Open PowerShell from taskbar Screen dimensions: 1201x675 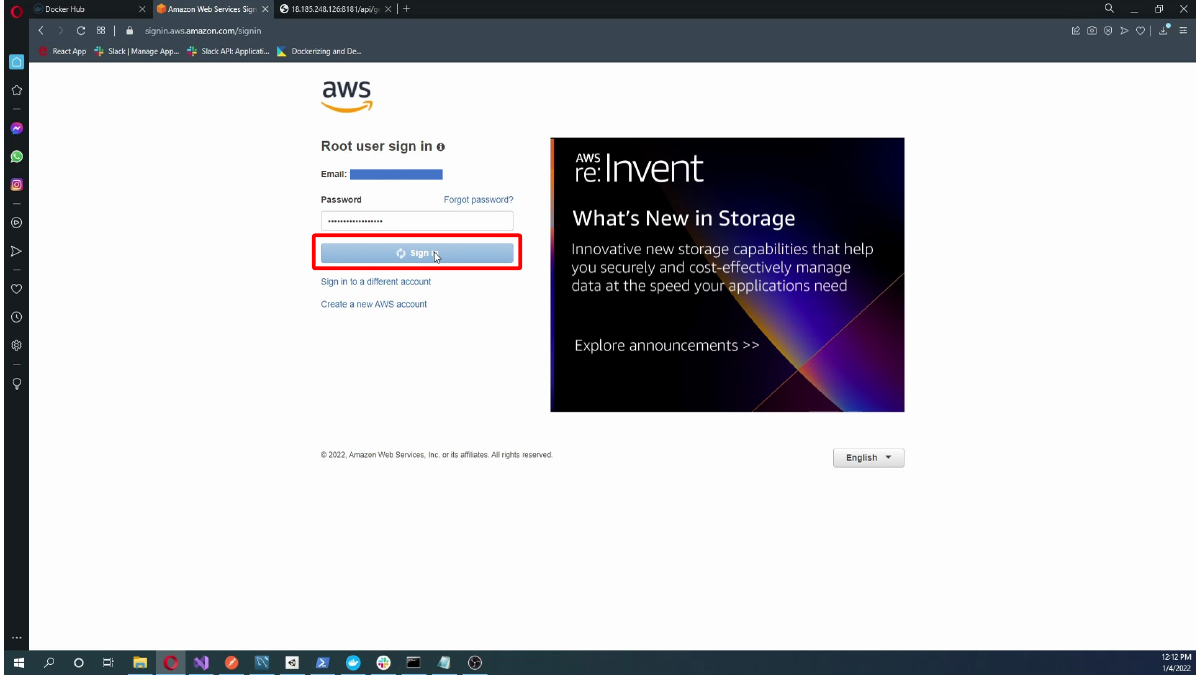pos(322,662)
